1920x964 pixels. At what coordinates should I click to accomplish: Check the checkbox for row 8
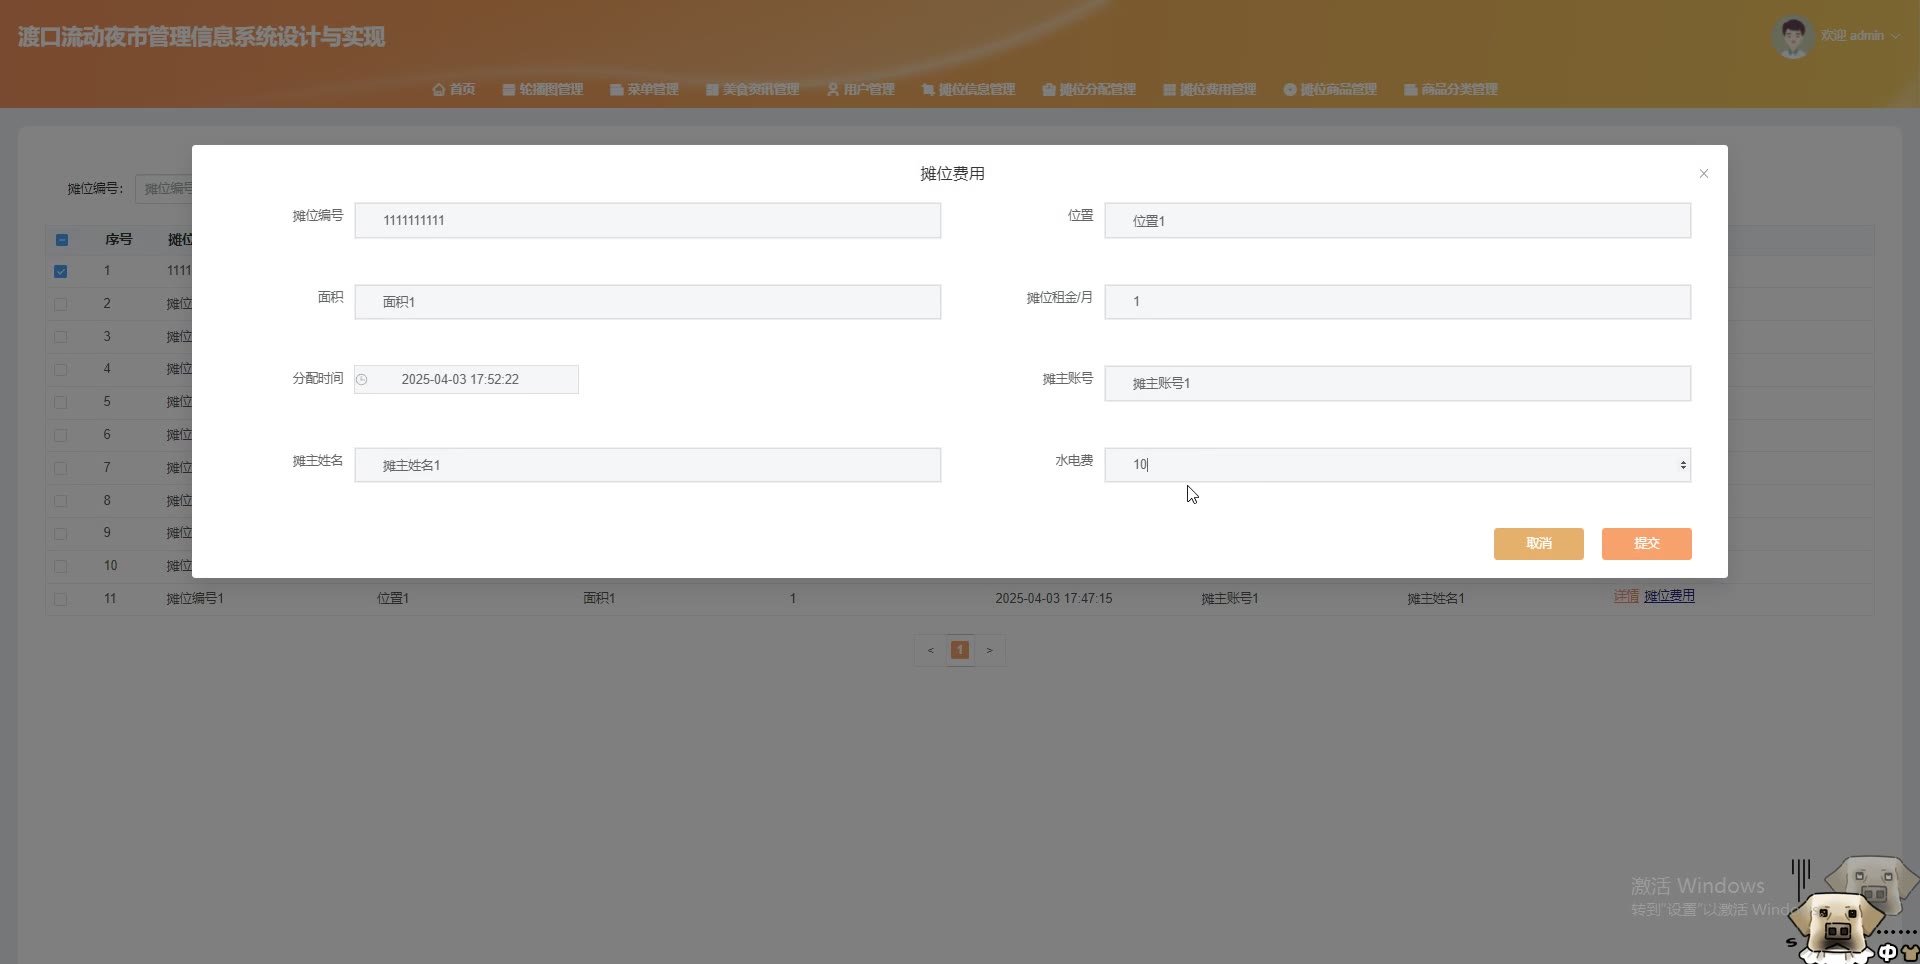61,501
